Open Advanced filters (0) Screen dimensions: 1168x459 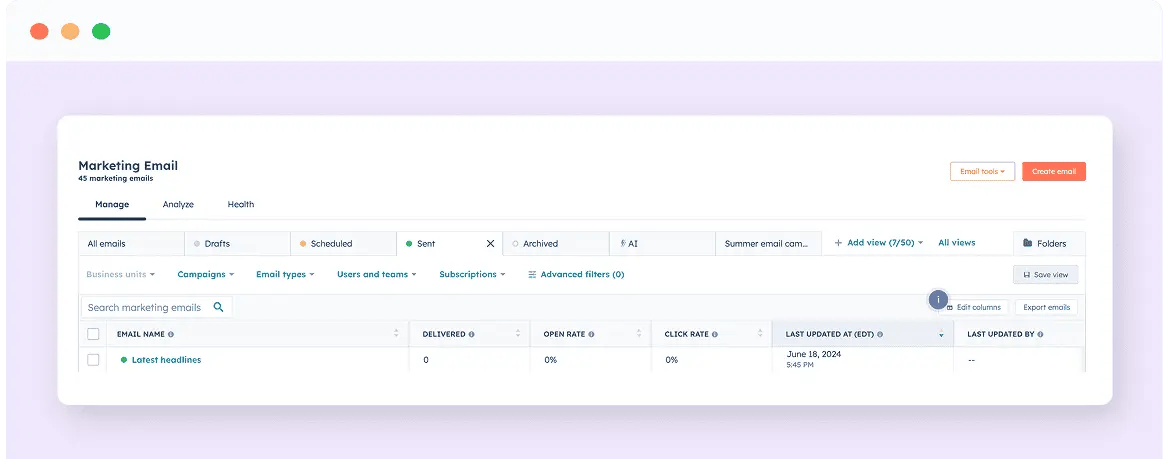[x=576, y=274]
